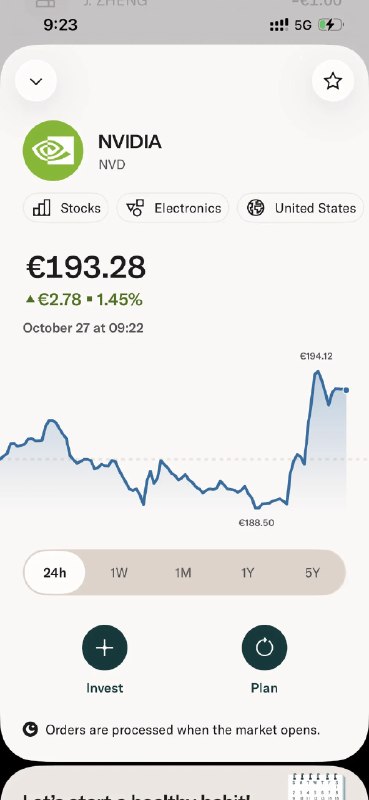Switch the chart to 1M range

coord(183,572)
